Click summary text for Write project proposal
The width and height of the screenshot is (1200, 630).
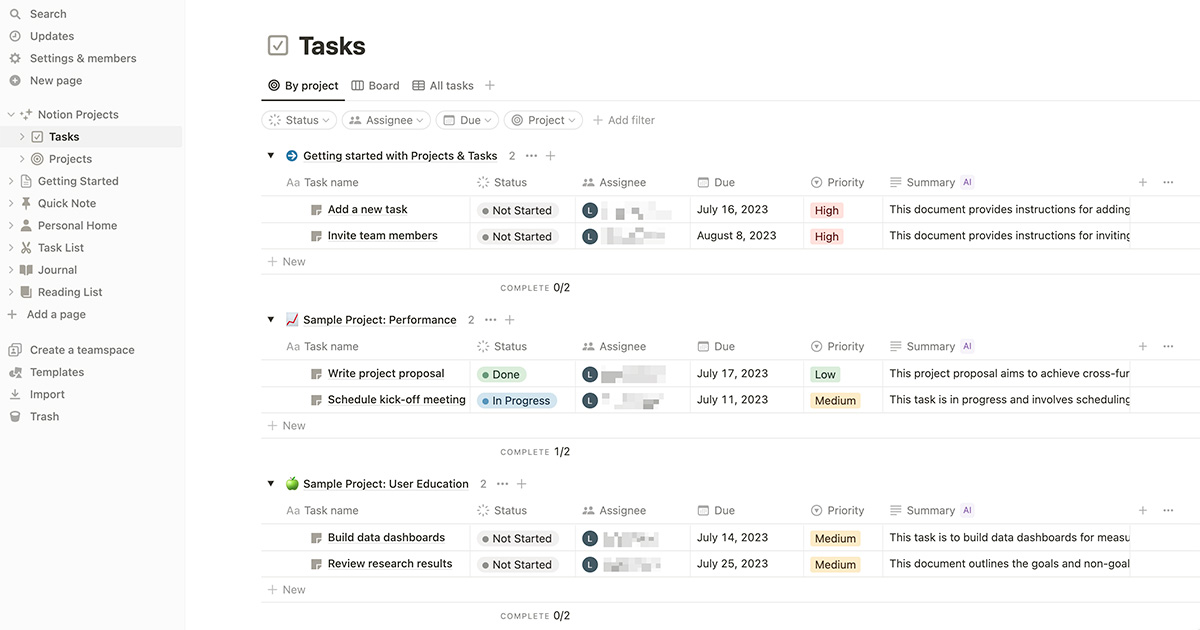pos(1009,374)
